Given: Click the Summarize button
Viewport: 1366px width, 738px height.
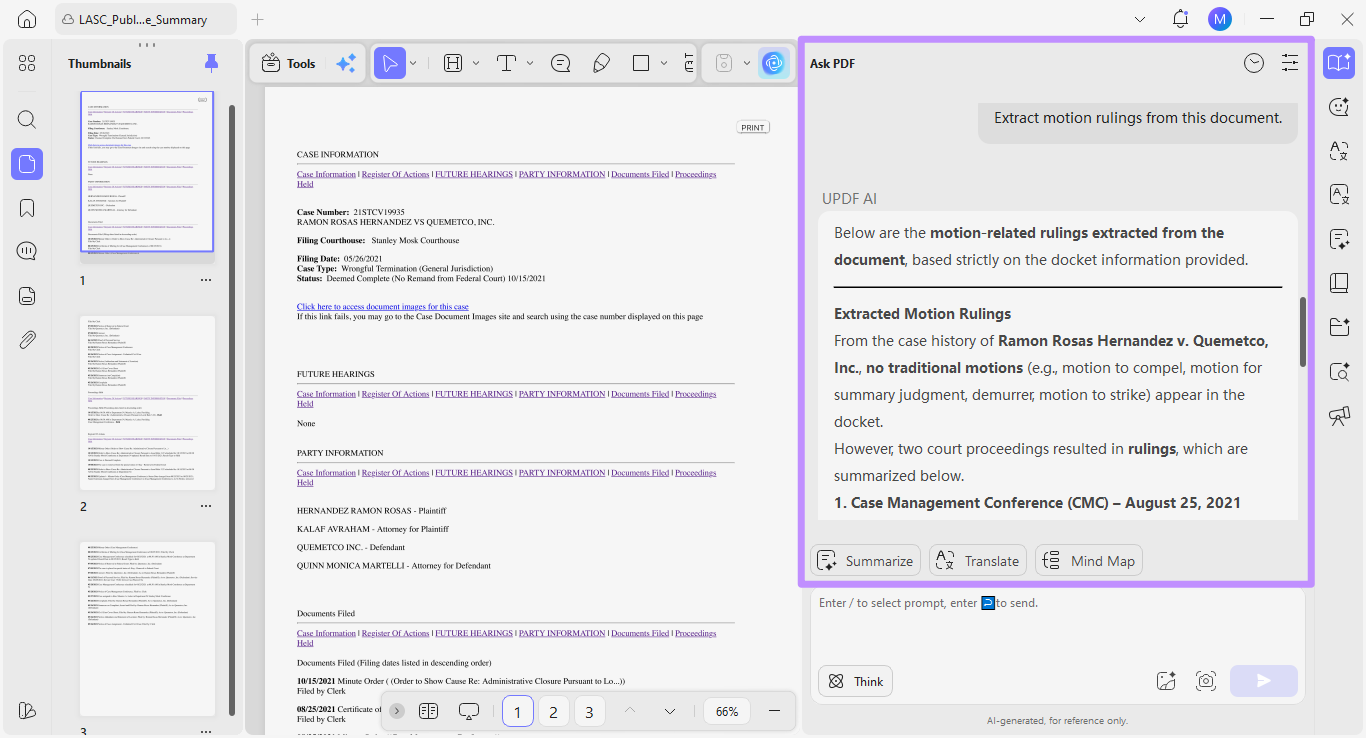Looking at the screenshot, I should click(x=866, y=560).
